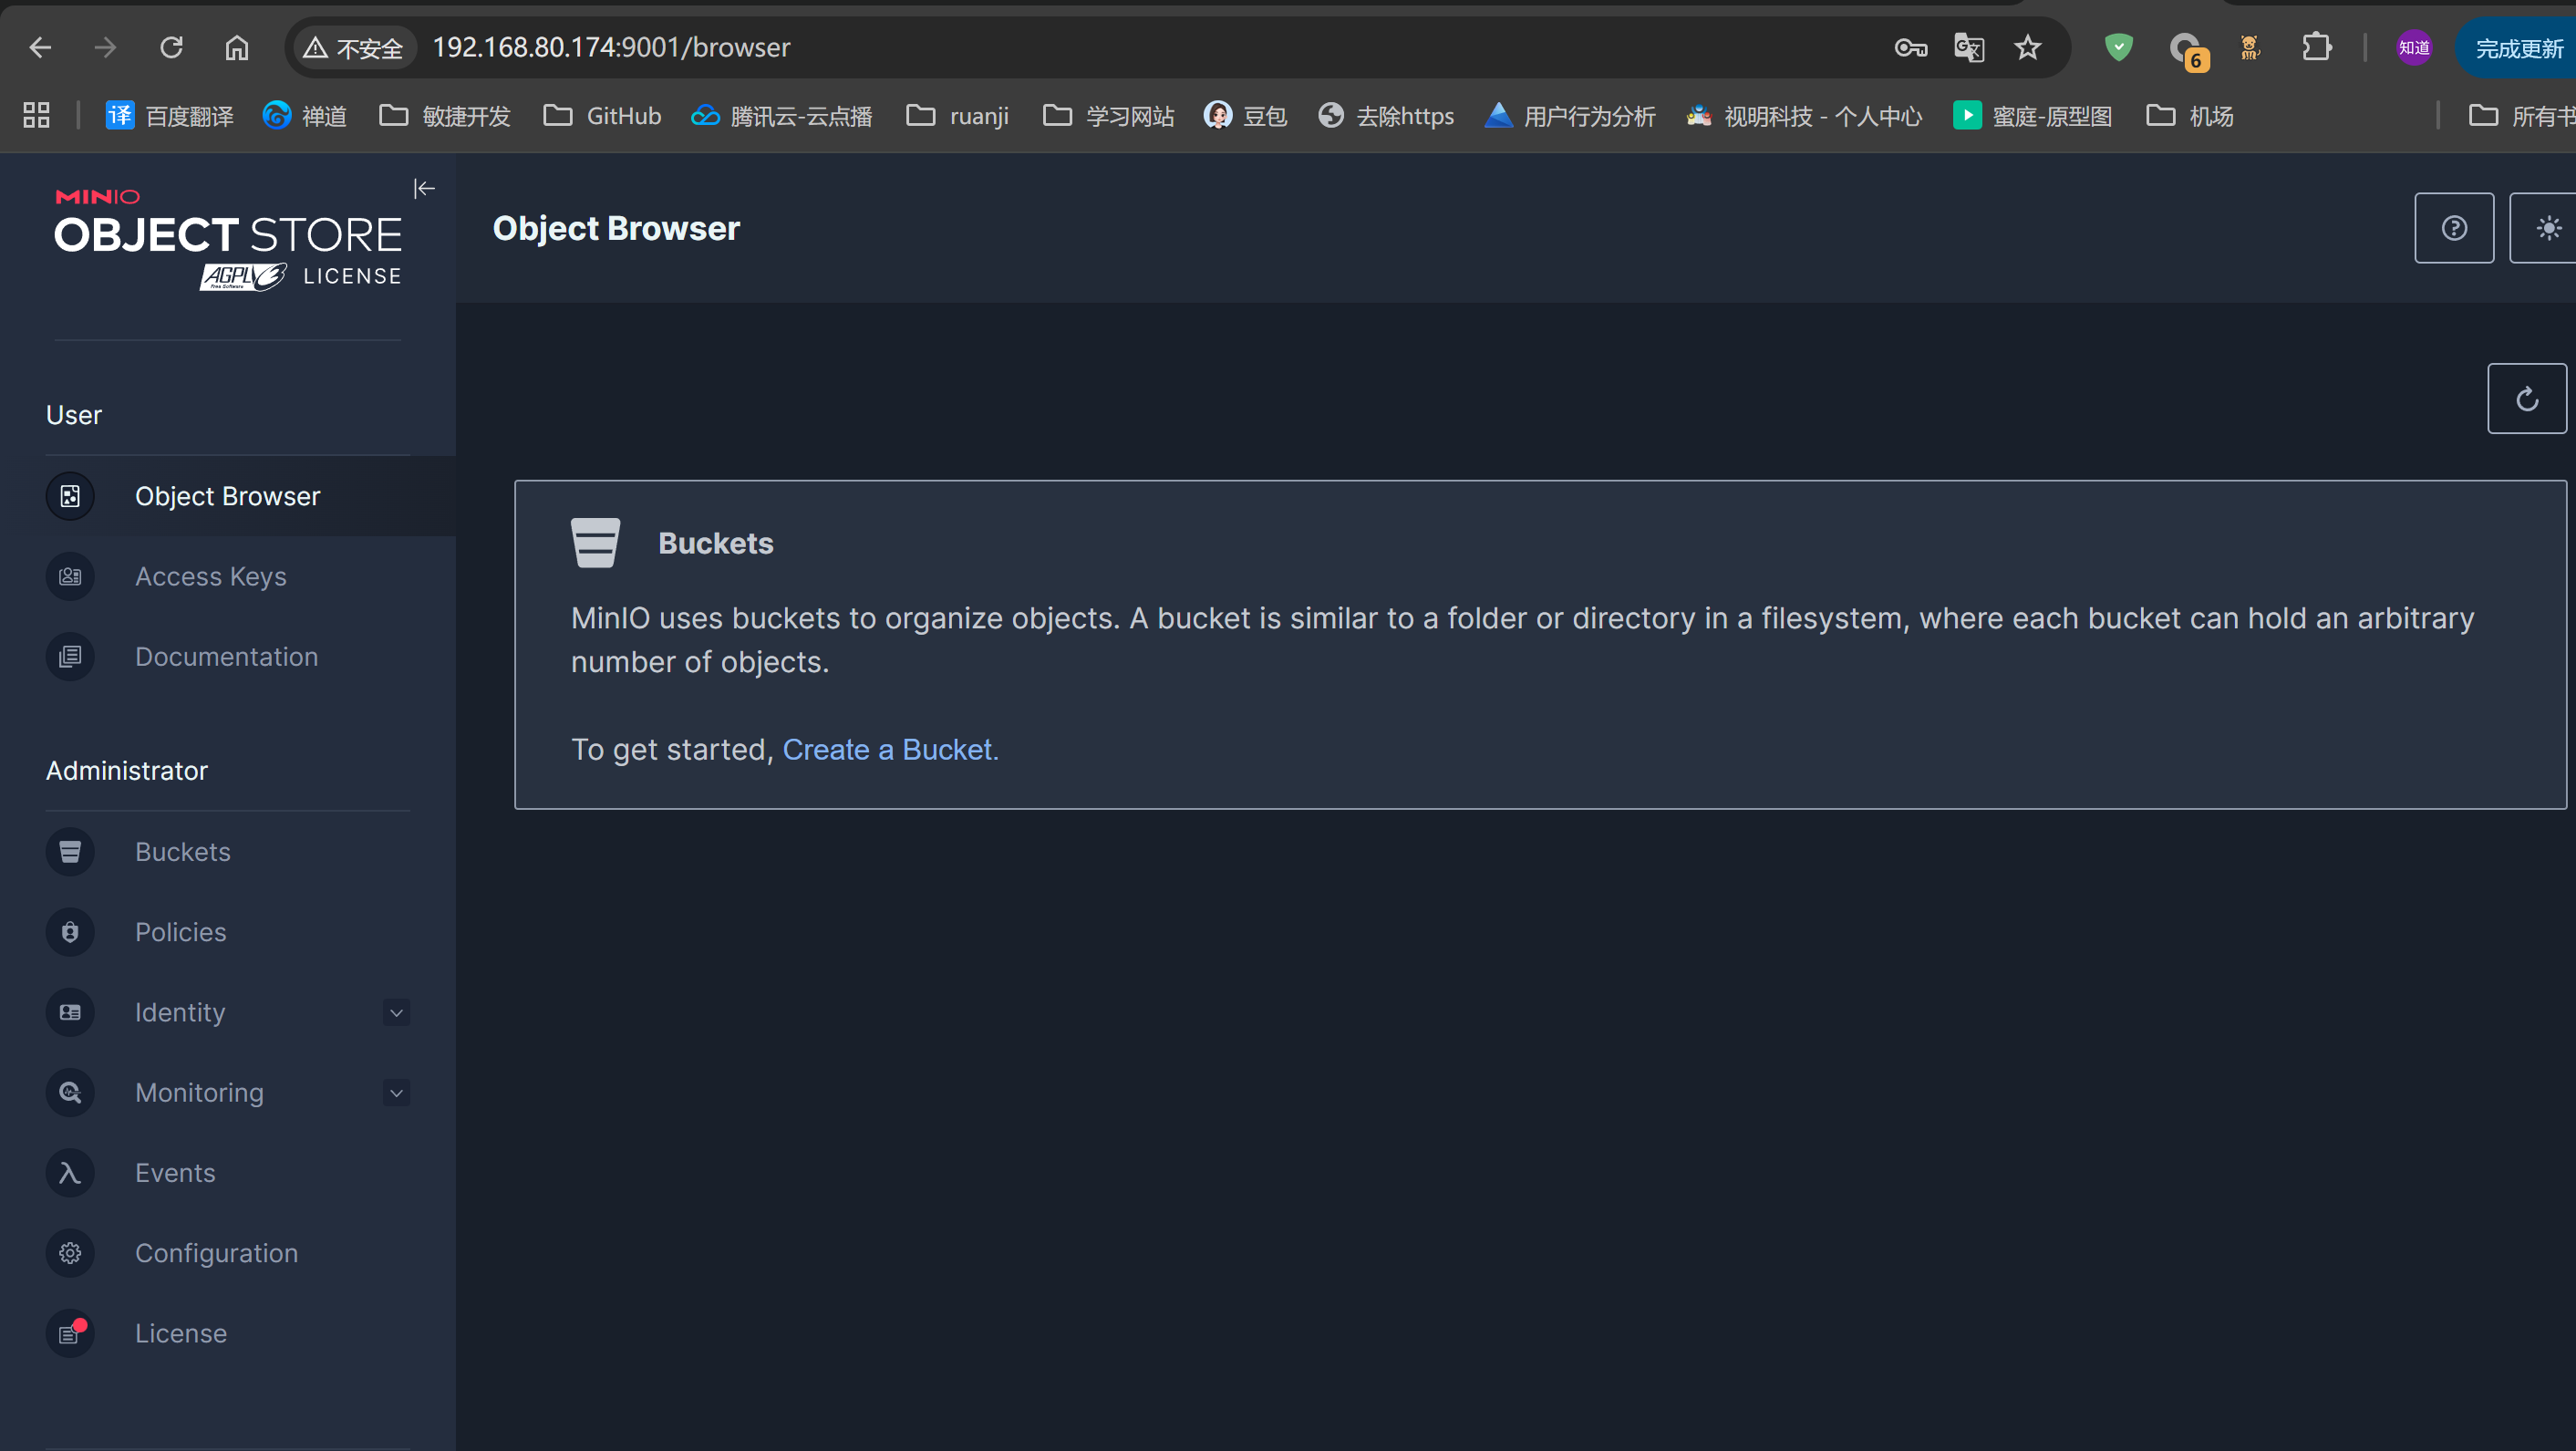2576x1451 pixels.
Task: Click the browser address bar URL
Action: point(610,47)
